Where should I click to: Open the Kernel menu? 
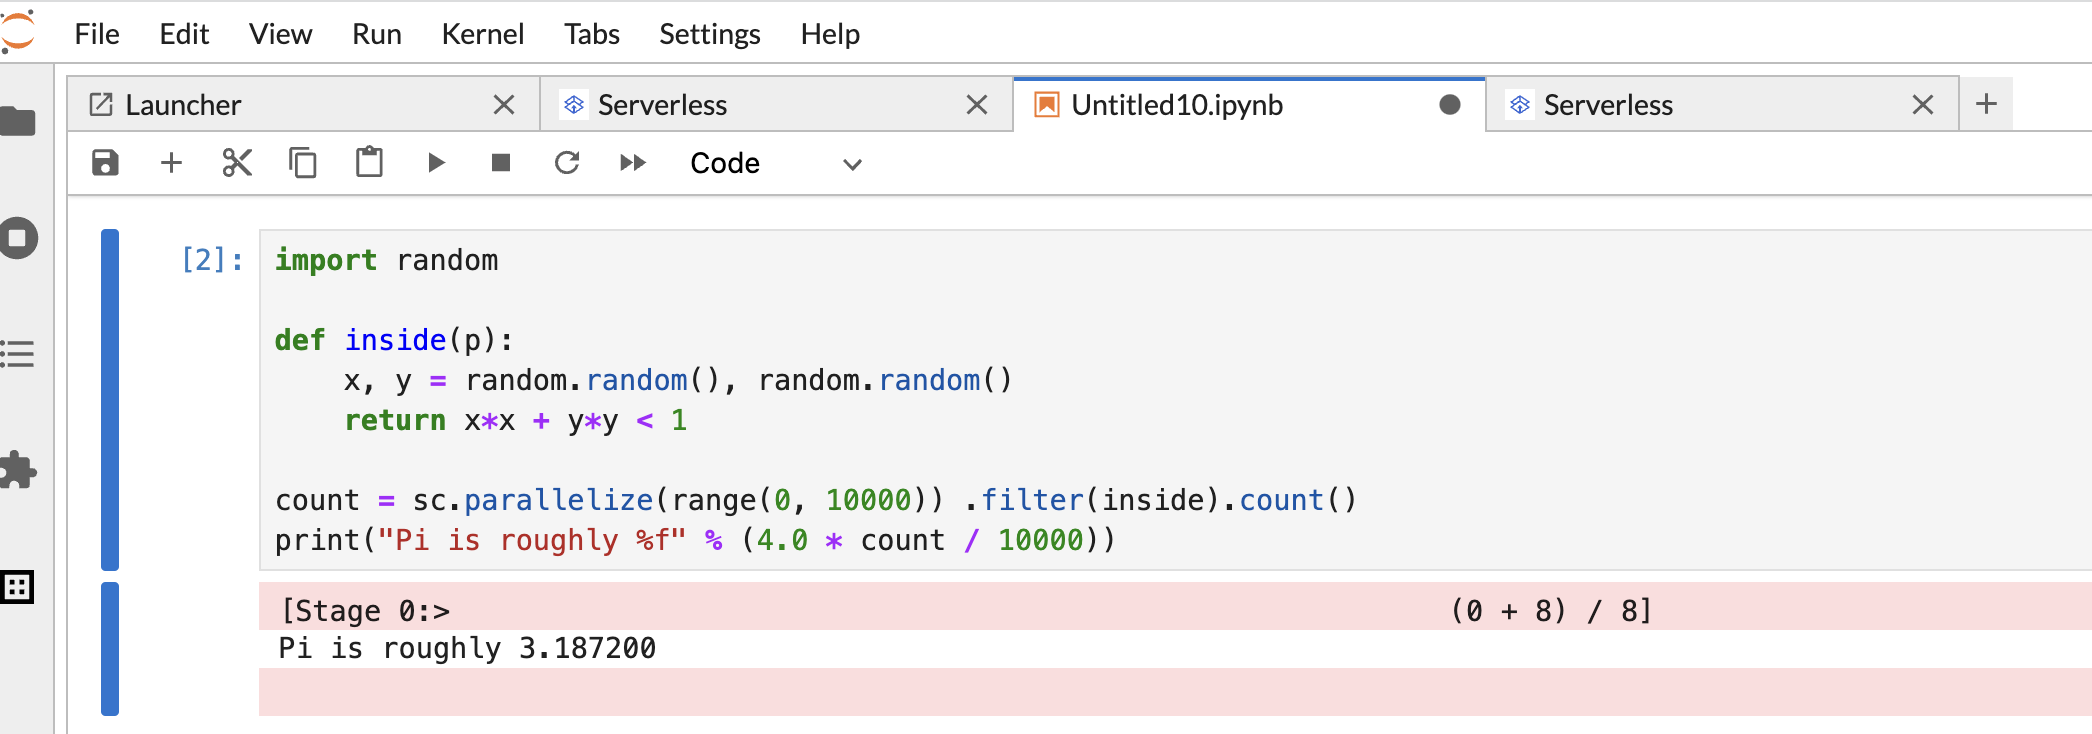coord(482,34)
